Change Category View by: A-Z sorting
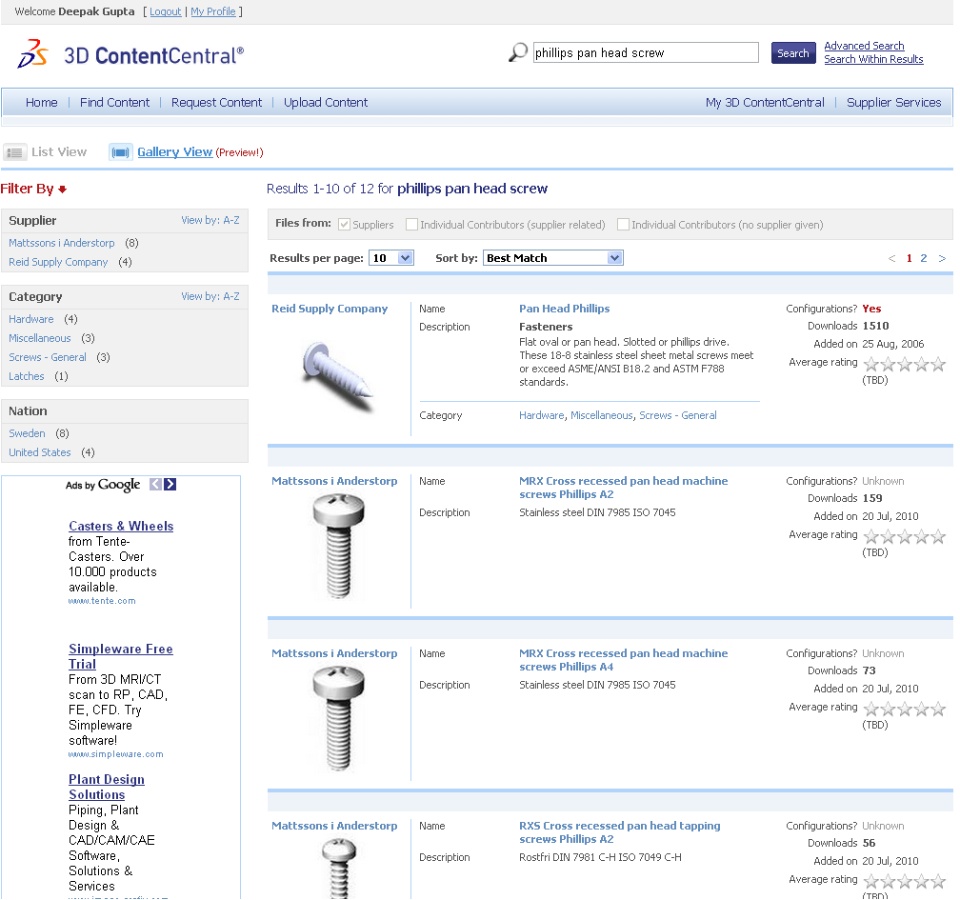Screen dimensions: 960x900 (x=210, y=296)
